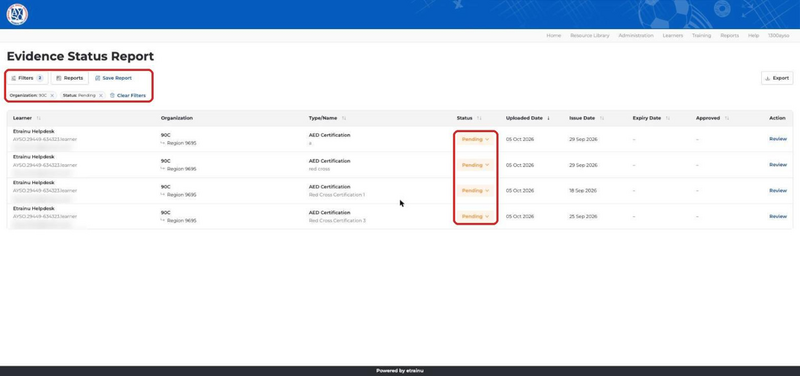The image size is (800, 376).
Task: Click Save Report
Action: coord(113,78)
